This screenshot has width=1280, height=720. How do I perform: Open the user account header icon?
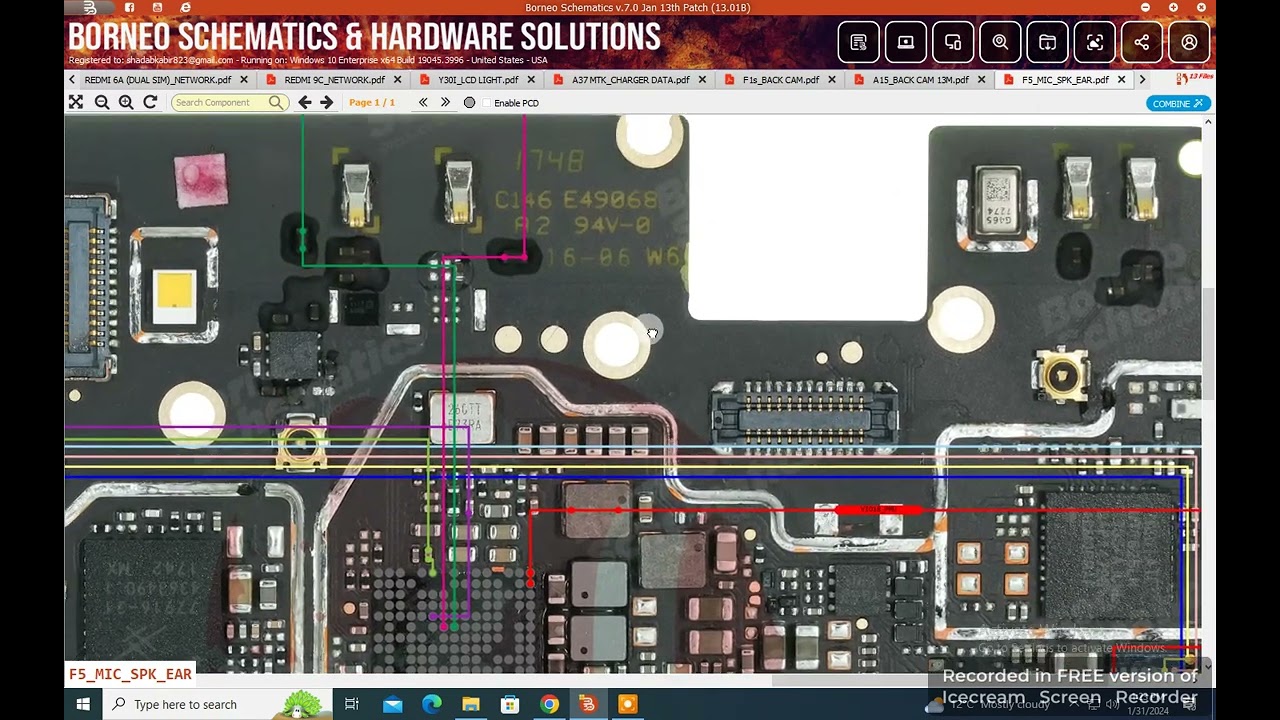click(1189, 42)
